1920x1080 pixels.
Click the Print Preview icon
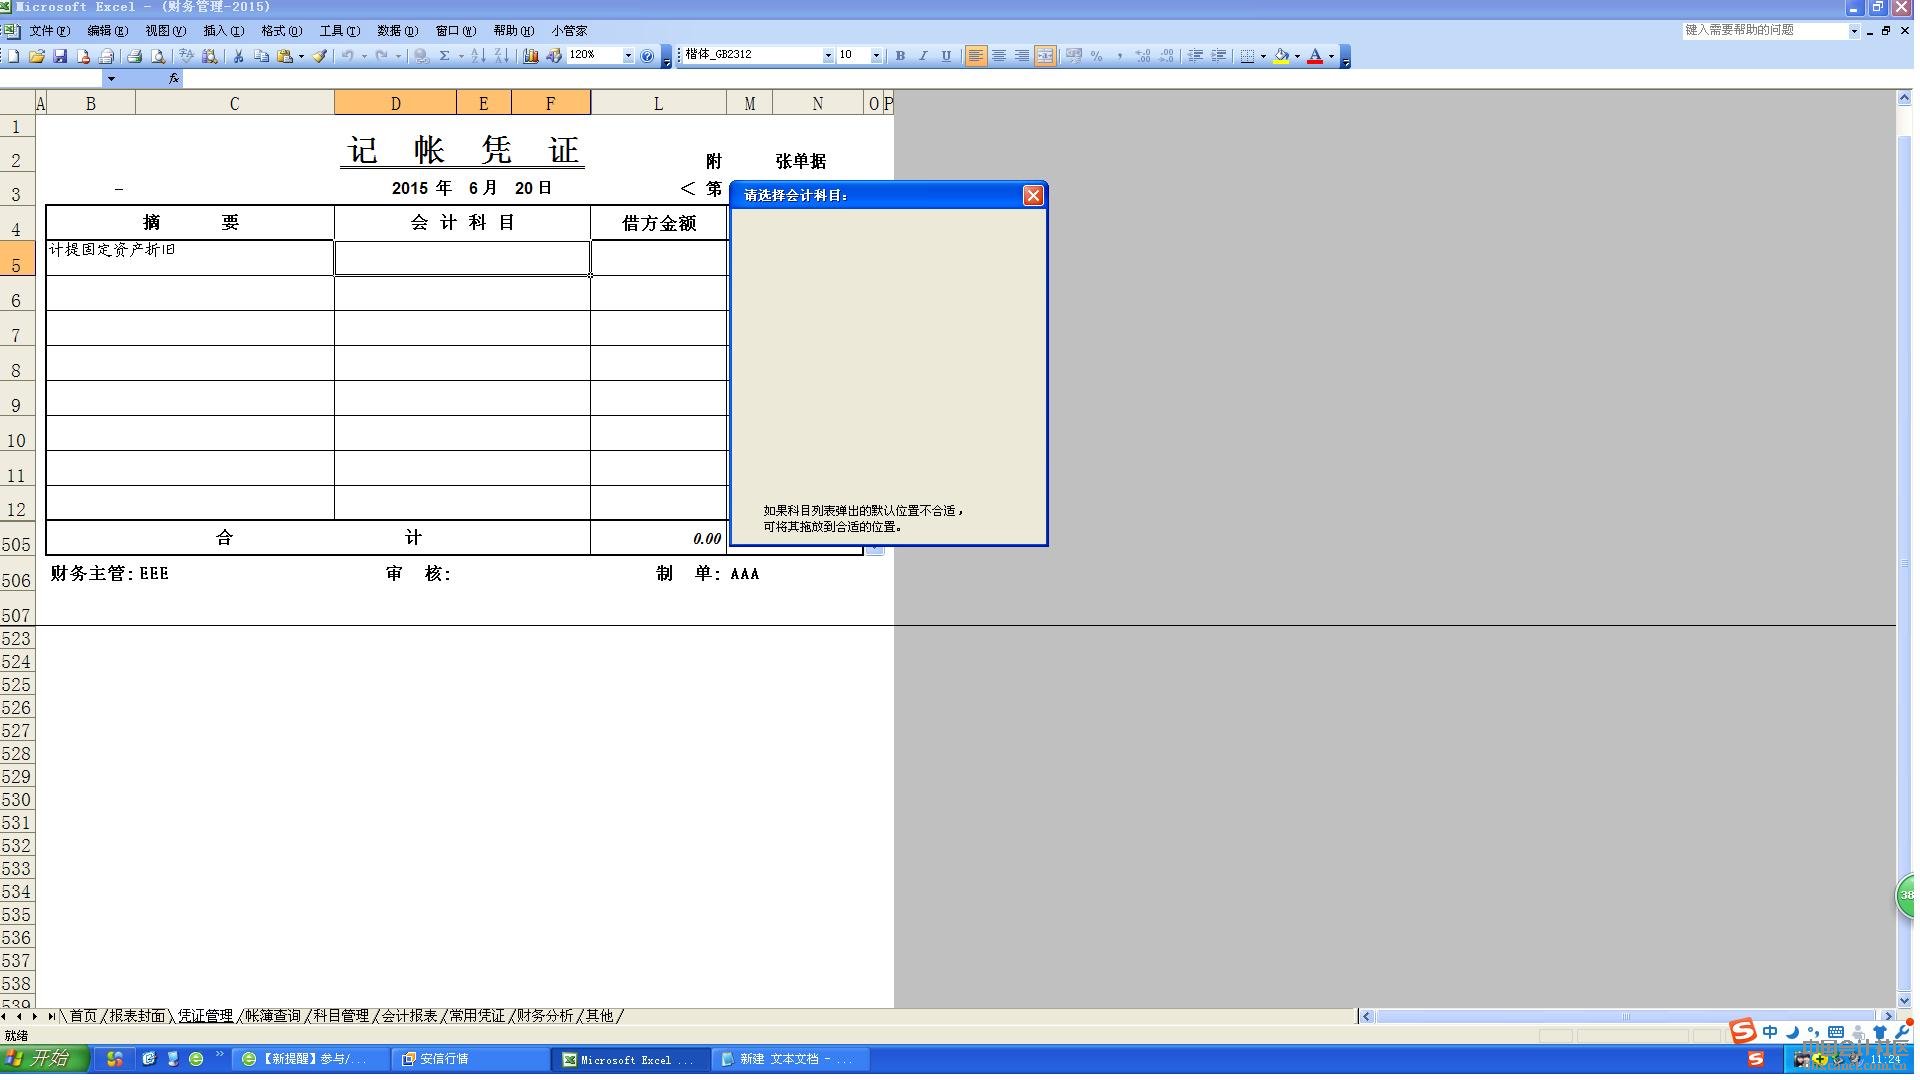click(x=158, y=56)
